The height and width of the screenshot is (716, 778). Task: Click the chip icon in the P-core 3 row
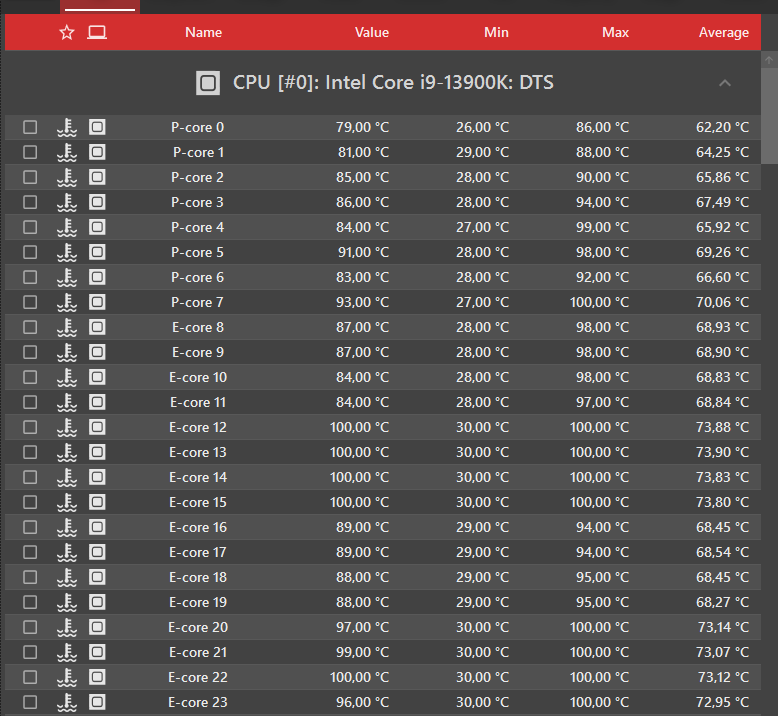[97, 202]
